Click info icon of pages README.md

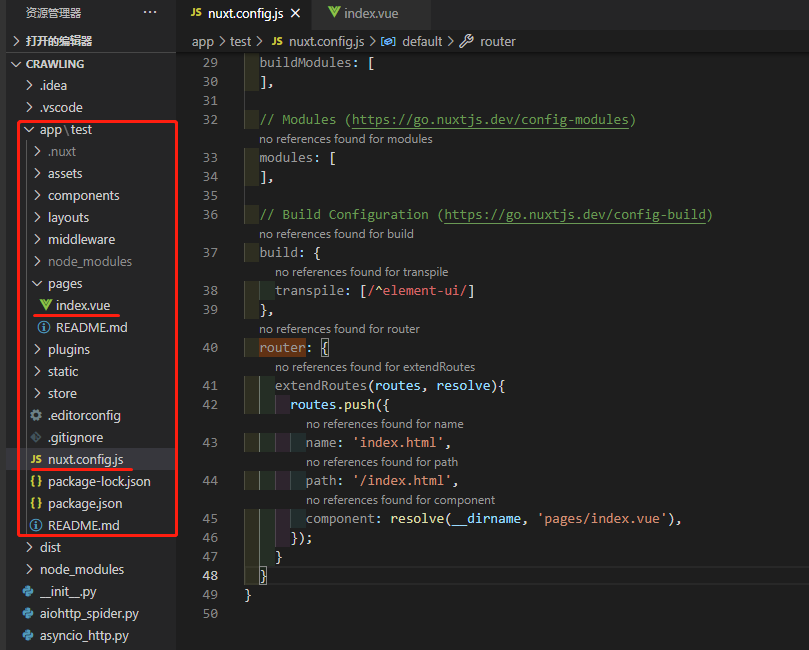[x=44, y=328]
